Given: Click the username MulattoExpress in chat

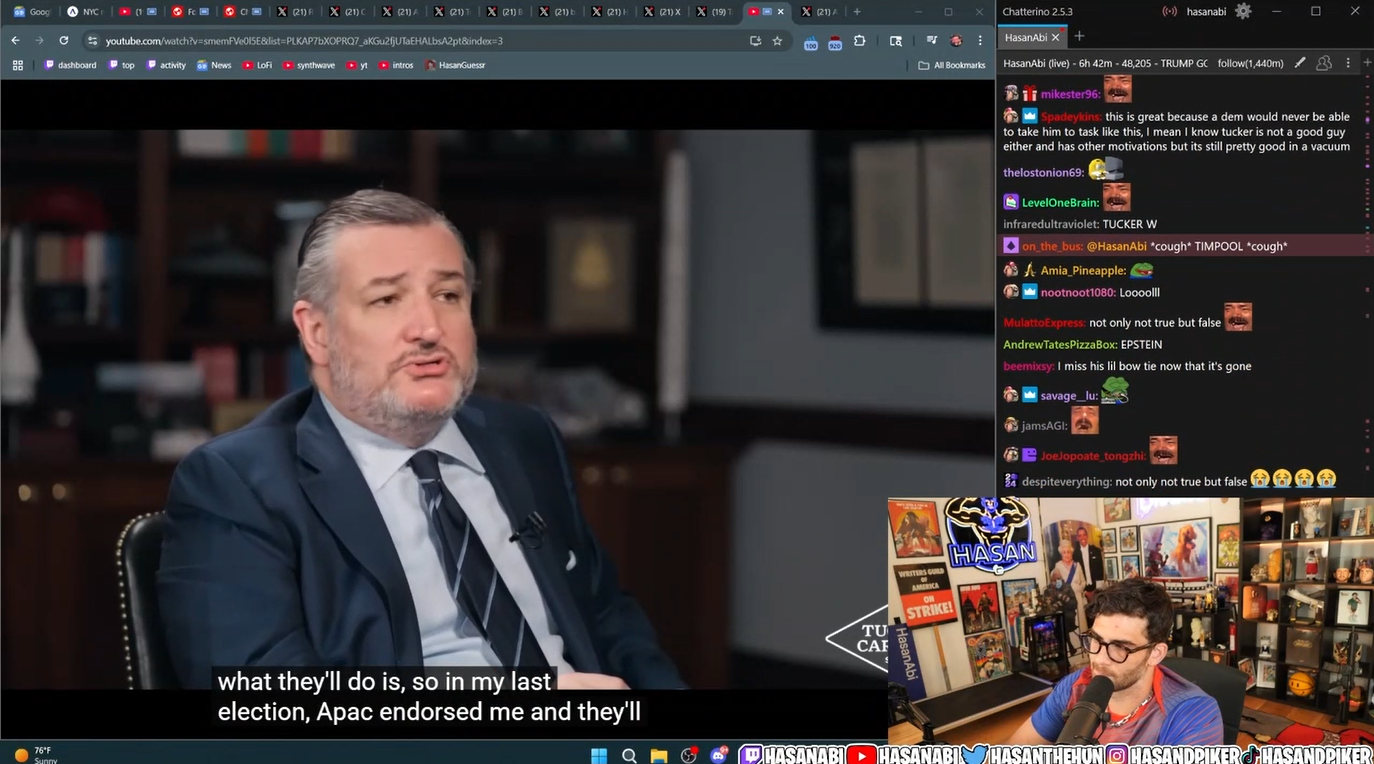Looking at the screenshot, I should 1044,323.
